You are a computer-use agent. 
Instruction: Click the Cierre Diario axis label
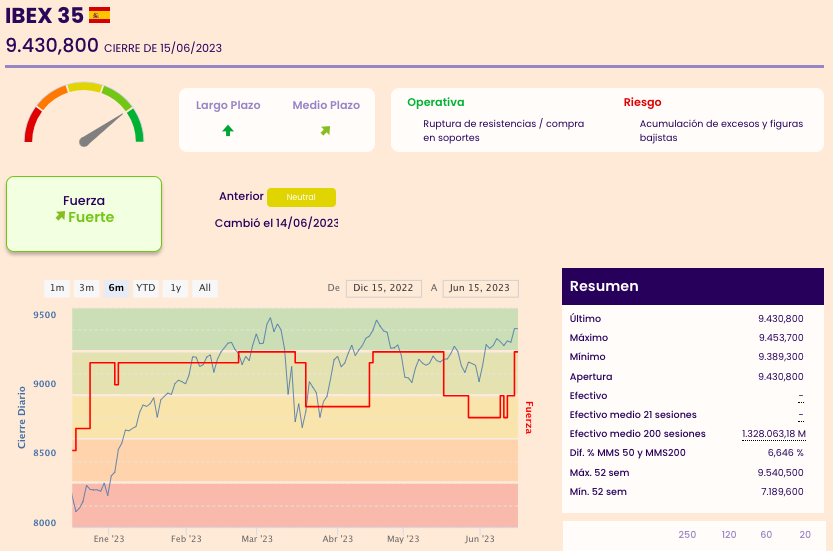pos(22,418)
